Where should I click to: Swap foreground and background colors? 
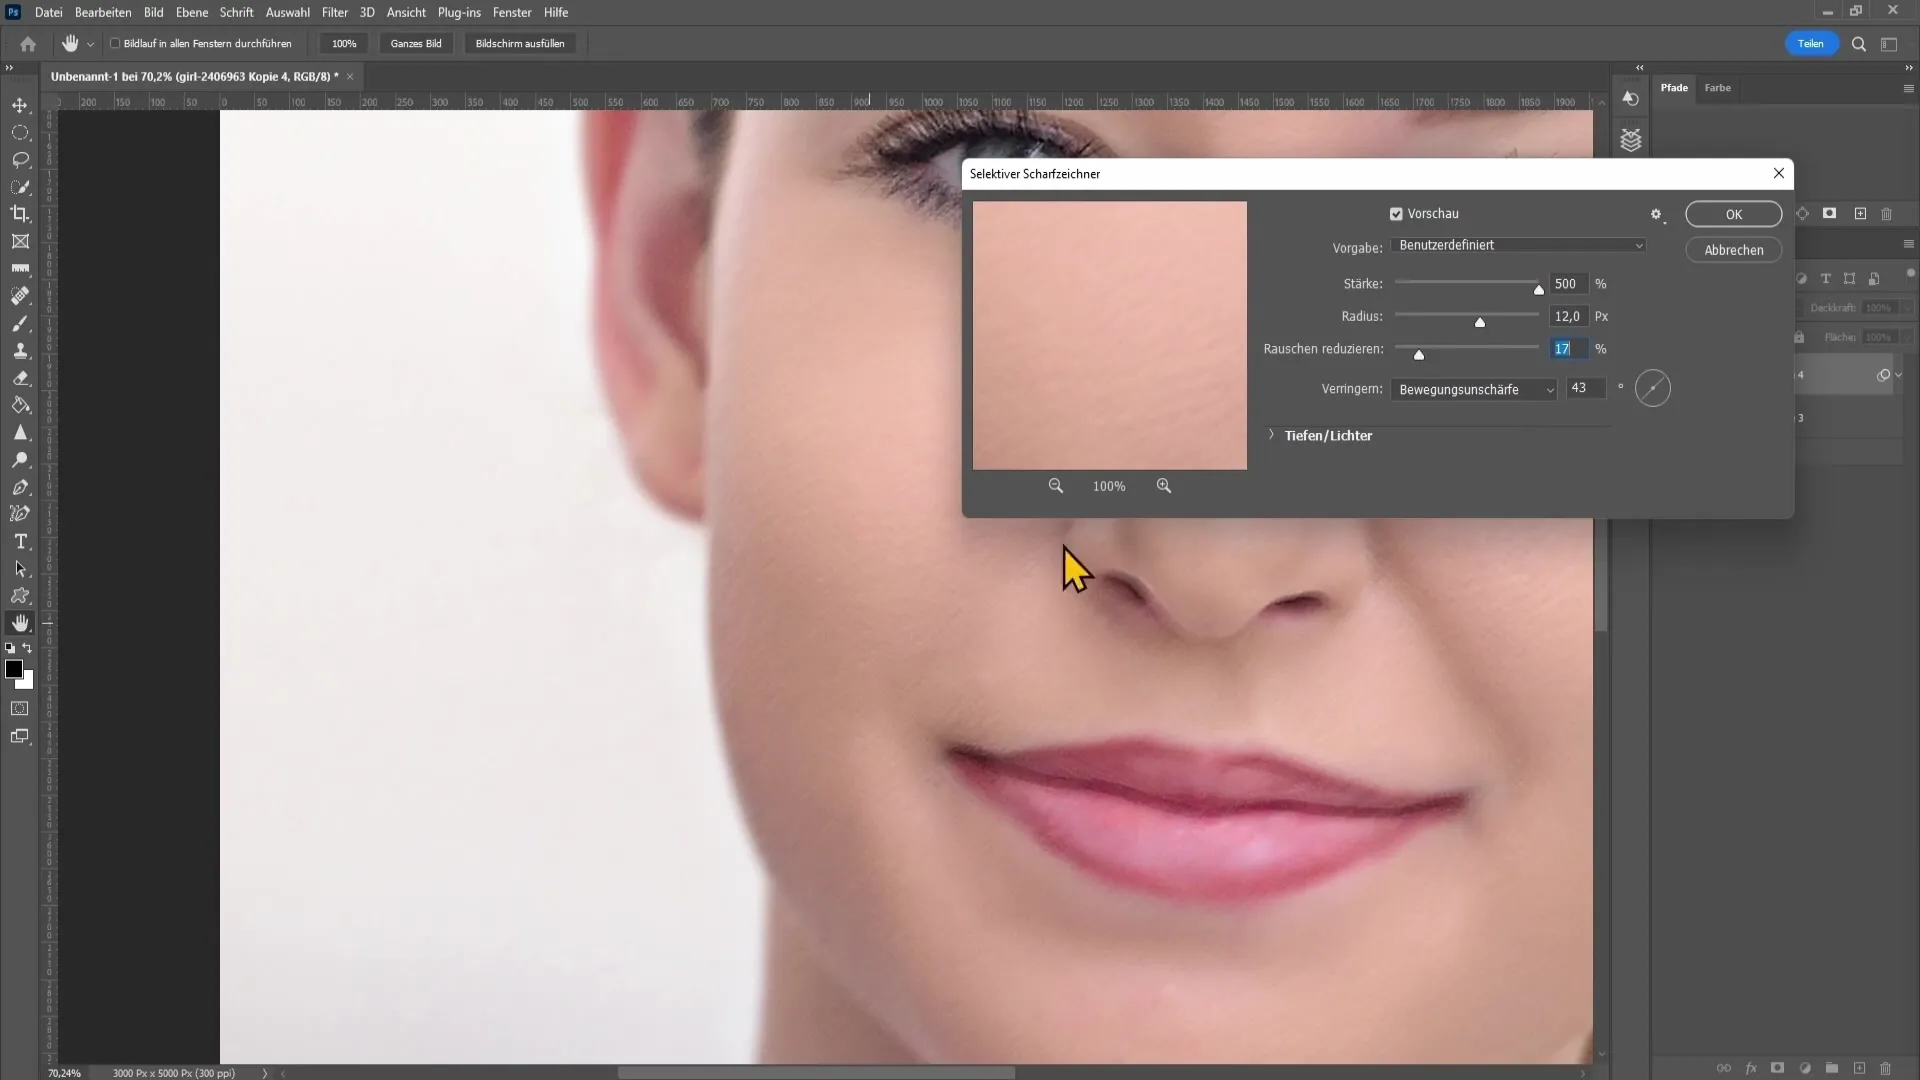click(x=28, y=648)
